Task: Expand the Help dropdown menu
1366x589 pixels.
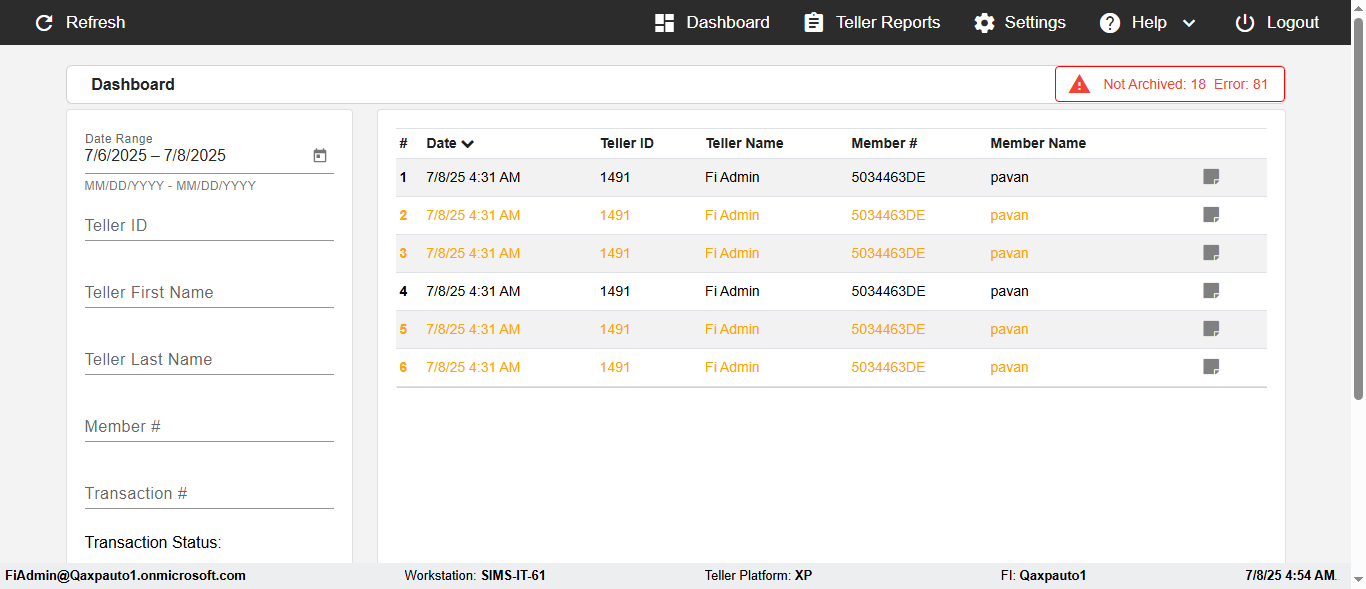Action: pyautogui.click(x=1188, y=23)
